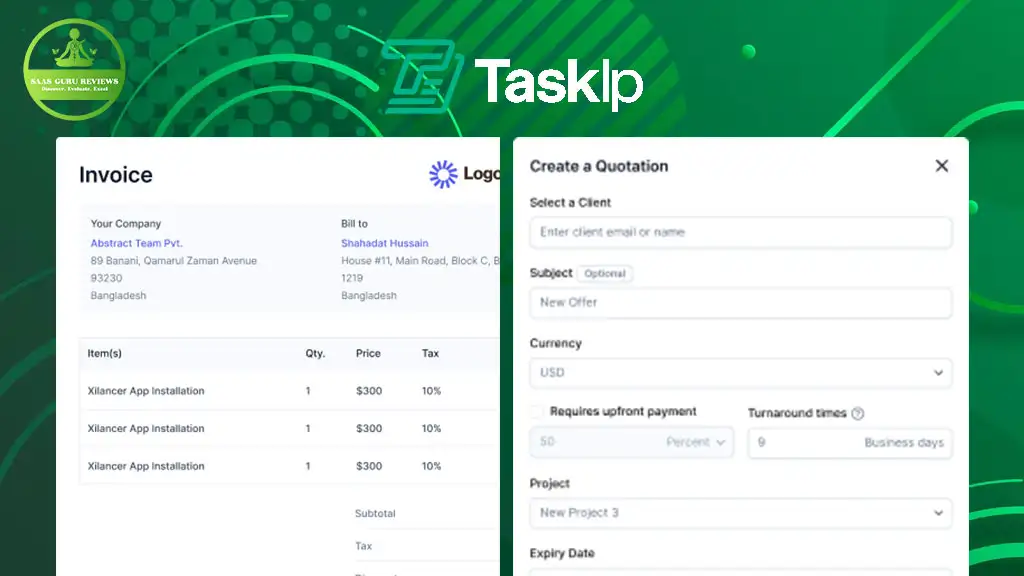
Task: Click the 93230 postal code text
Action: coord(106,278)
